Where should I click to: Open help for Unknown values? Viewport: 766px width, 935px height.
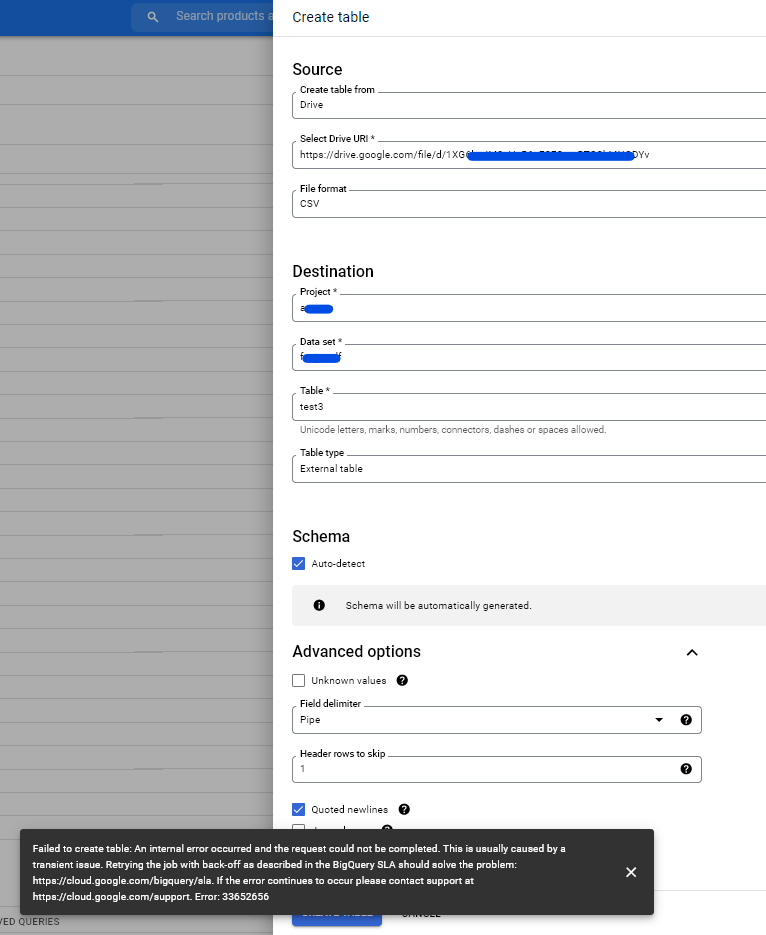[x=402, y=680]
